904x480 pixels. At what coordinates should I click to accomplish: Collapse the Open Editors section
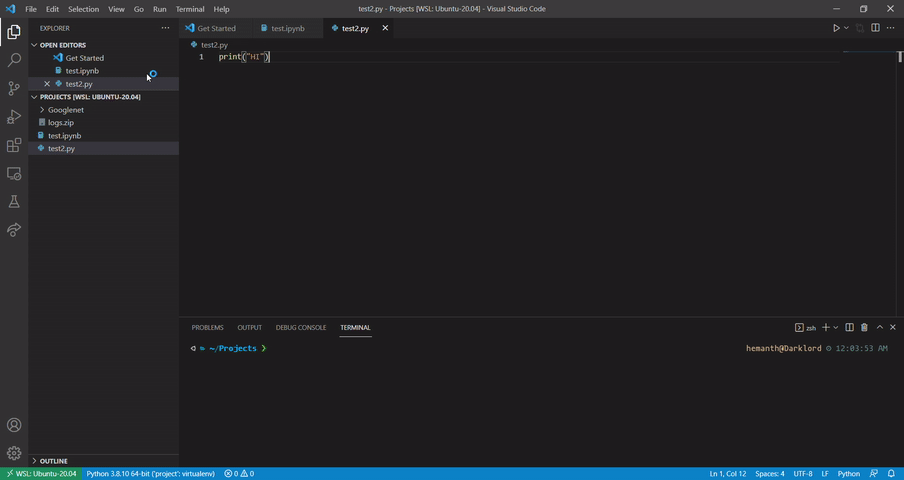(x=62, y=45)
